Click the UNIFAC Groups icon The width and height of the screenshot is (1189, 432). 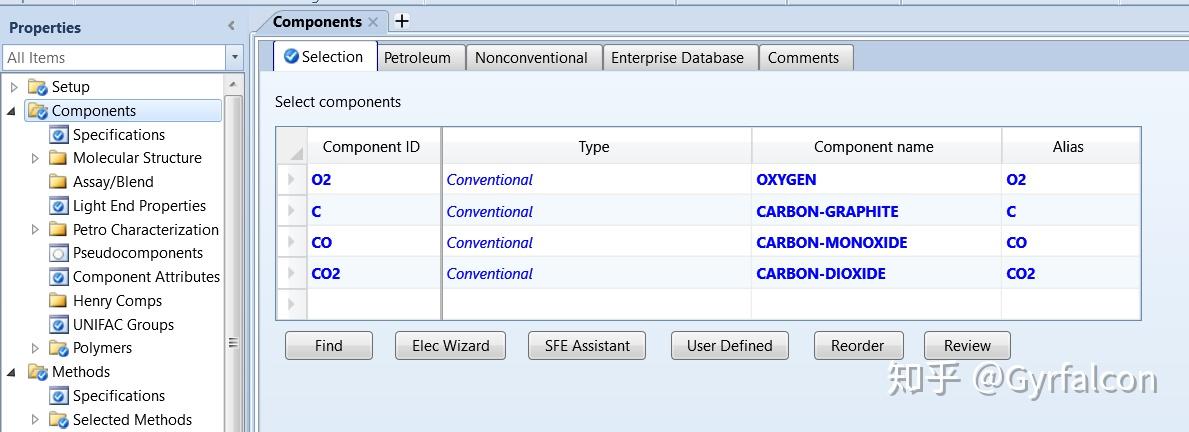coord(58,325)
